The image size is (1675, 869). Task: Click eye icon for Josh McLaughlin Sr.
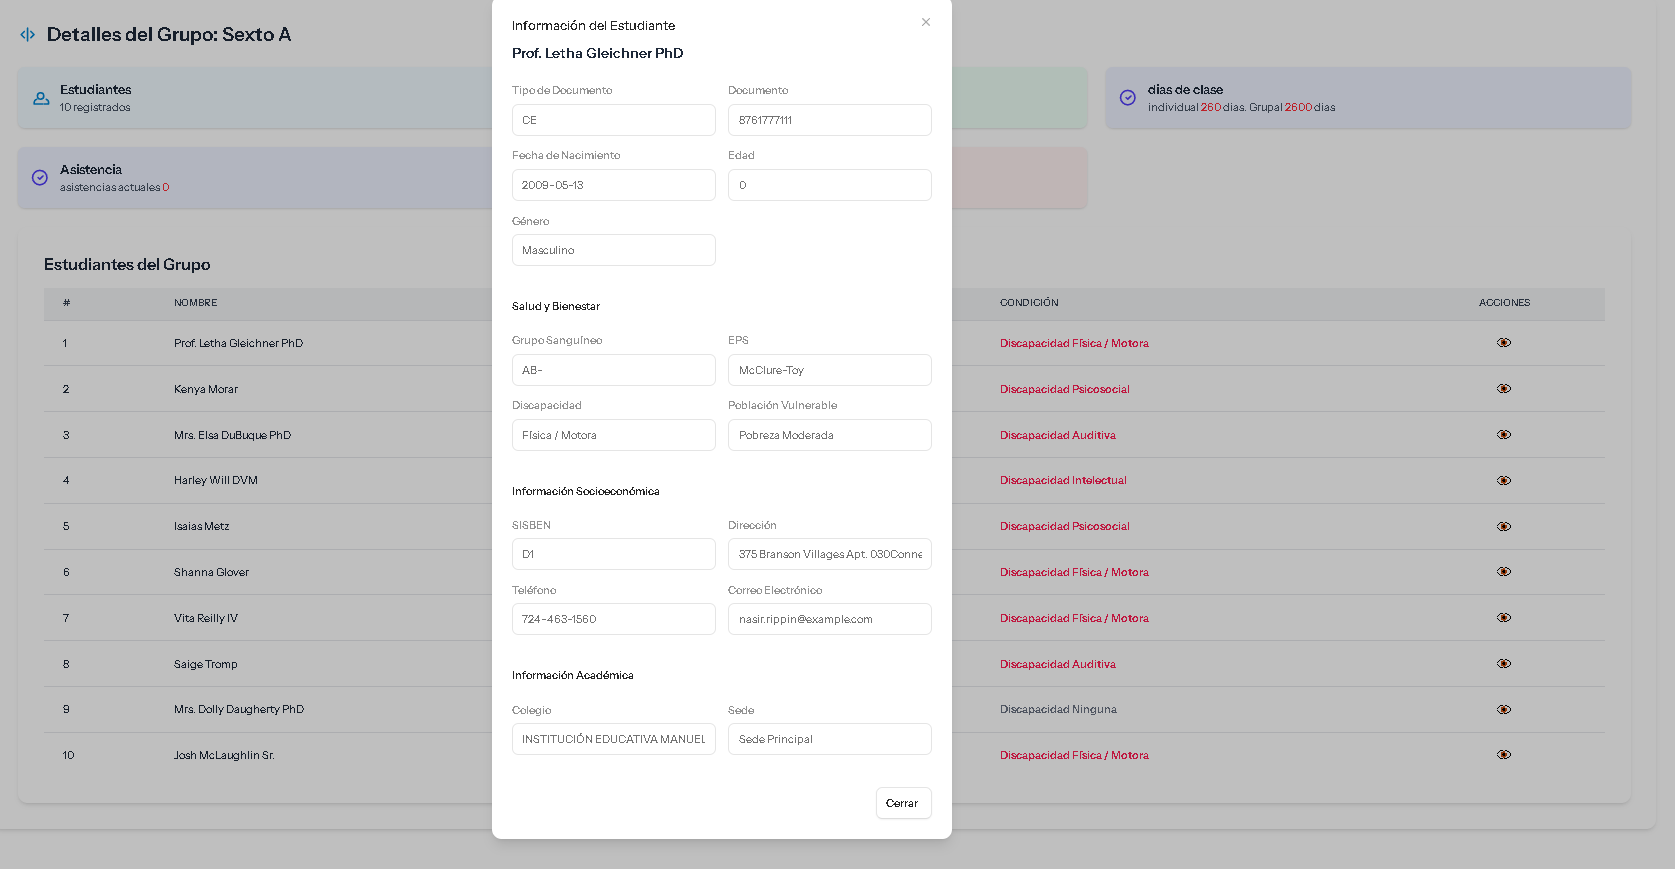(1503, 755)
